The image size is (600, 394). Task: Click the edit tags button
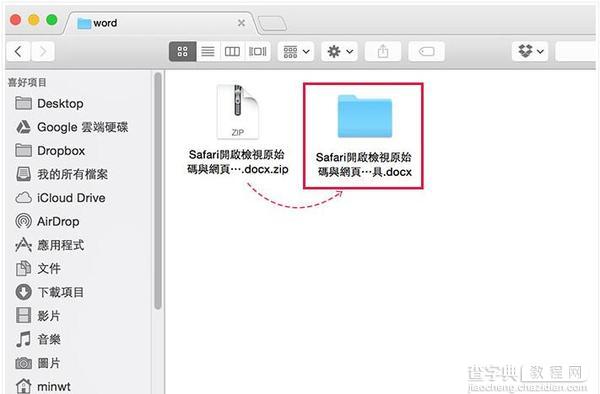(426, 51)
